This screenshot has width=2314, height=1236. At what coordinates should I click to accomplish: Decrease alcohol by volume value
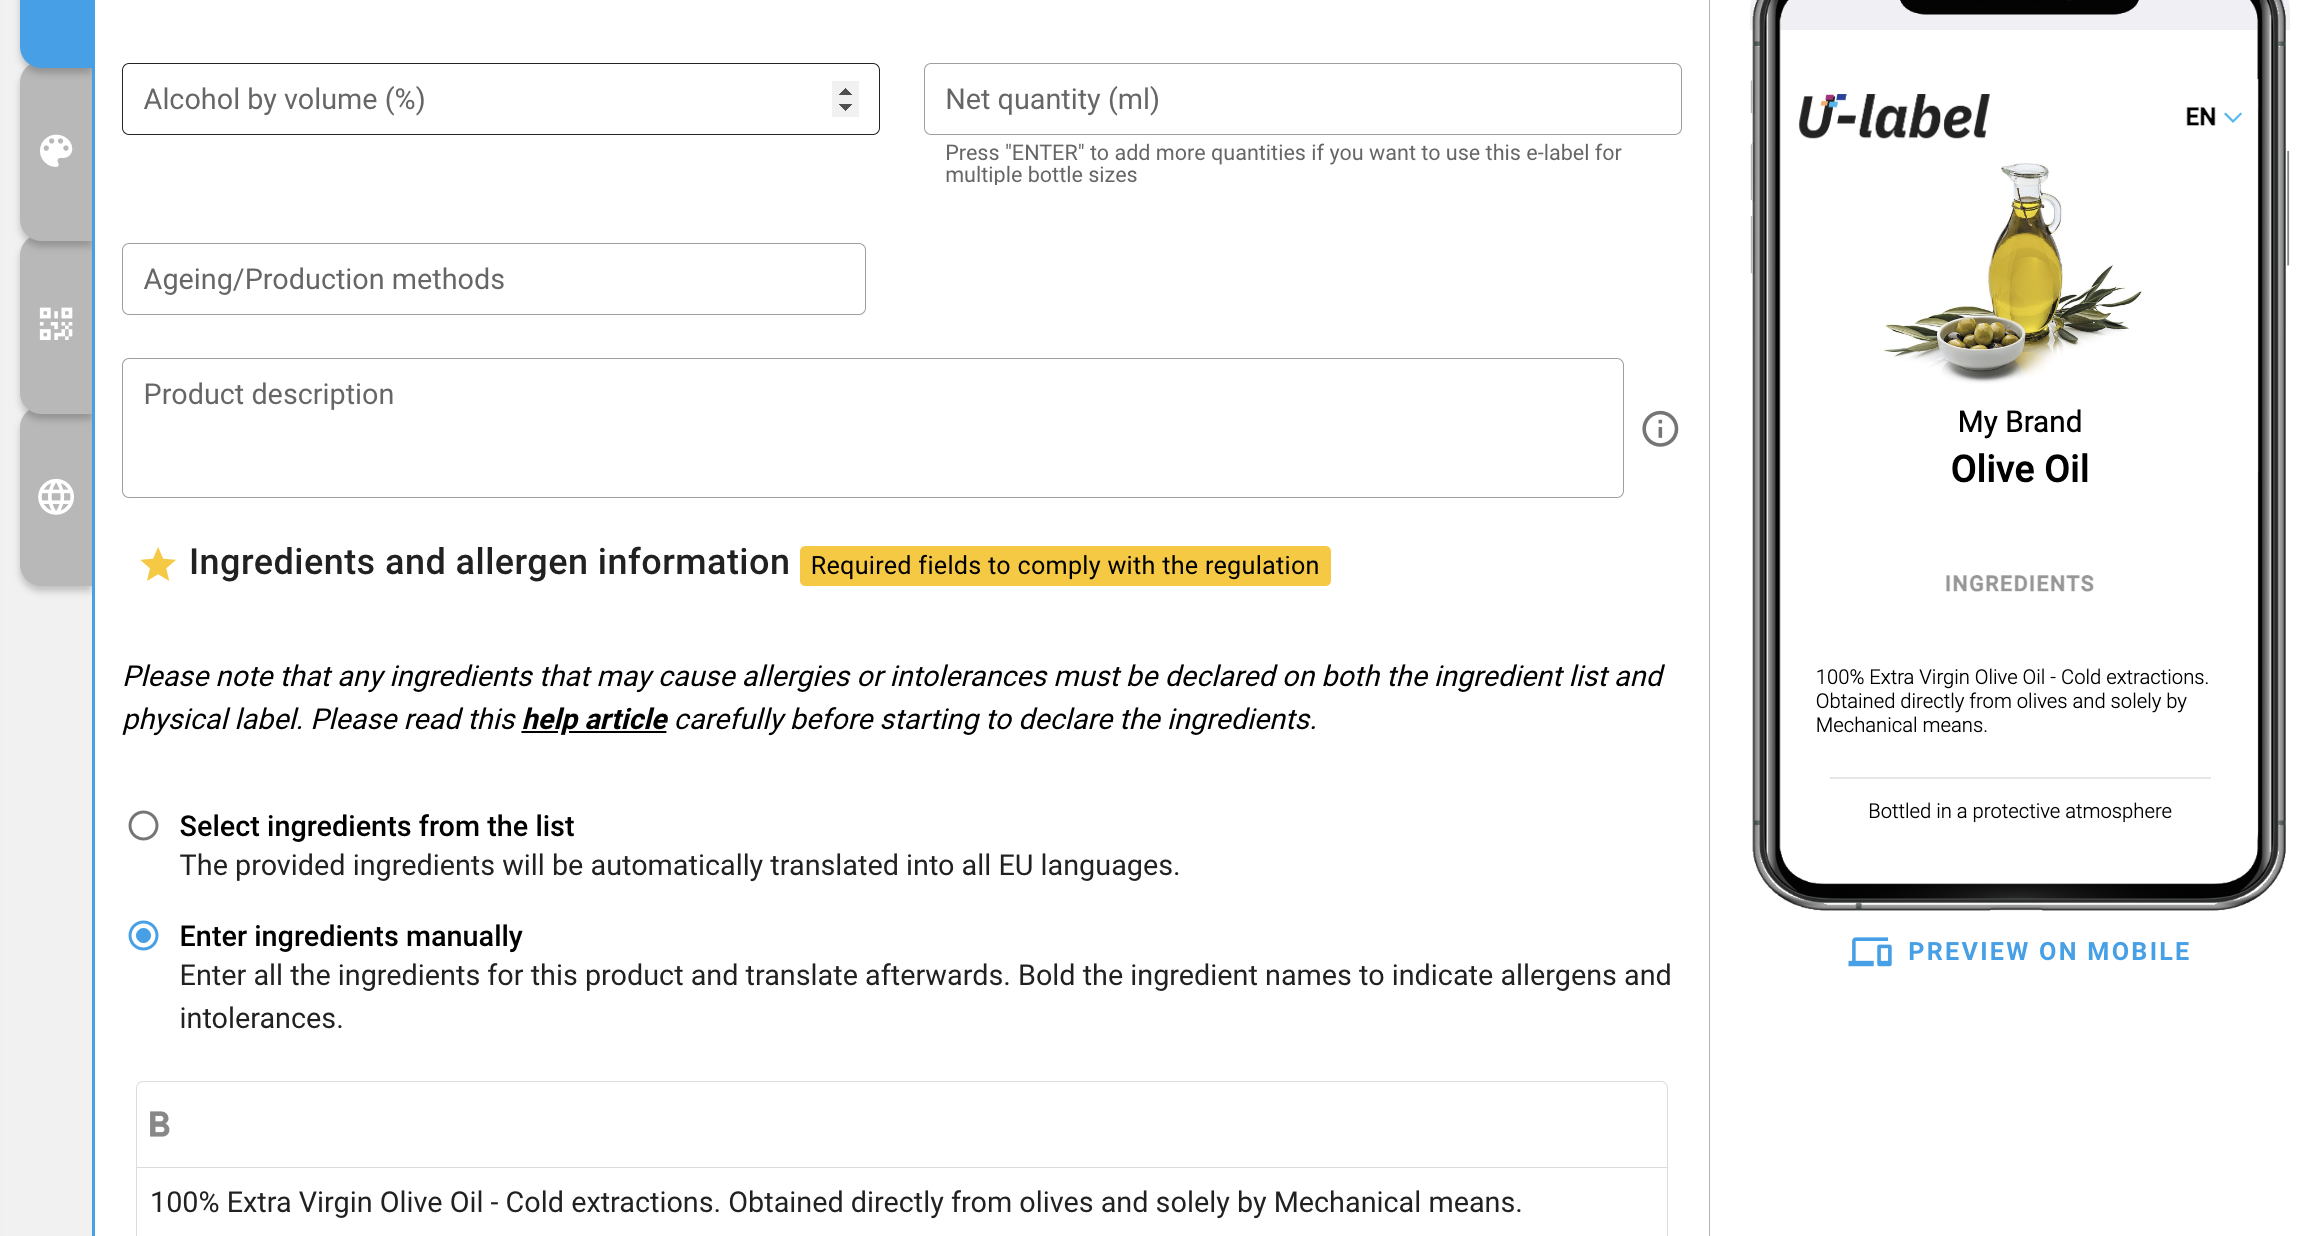point(846,107)
